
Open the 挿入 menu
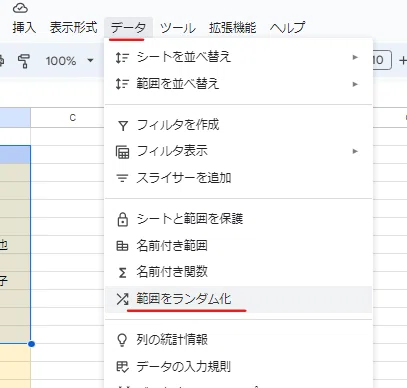[x=24, y=27]
